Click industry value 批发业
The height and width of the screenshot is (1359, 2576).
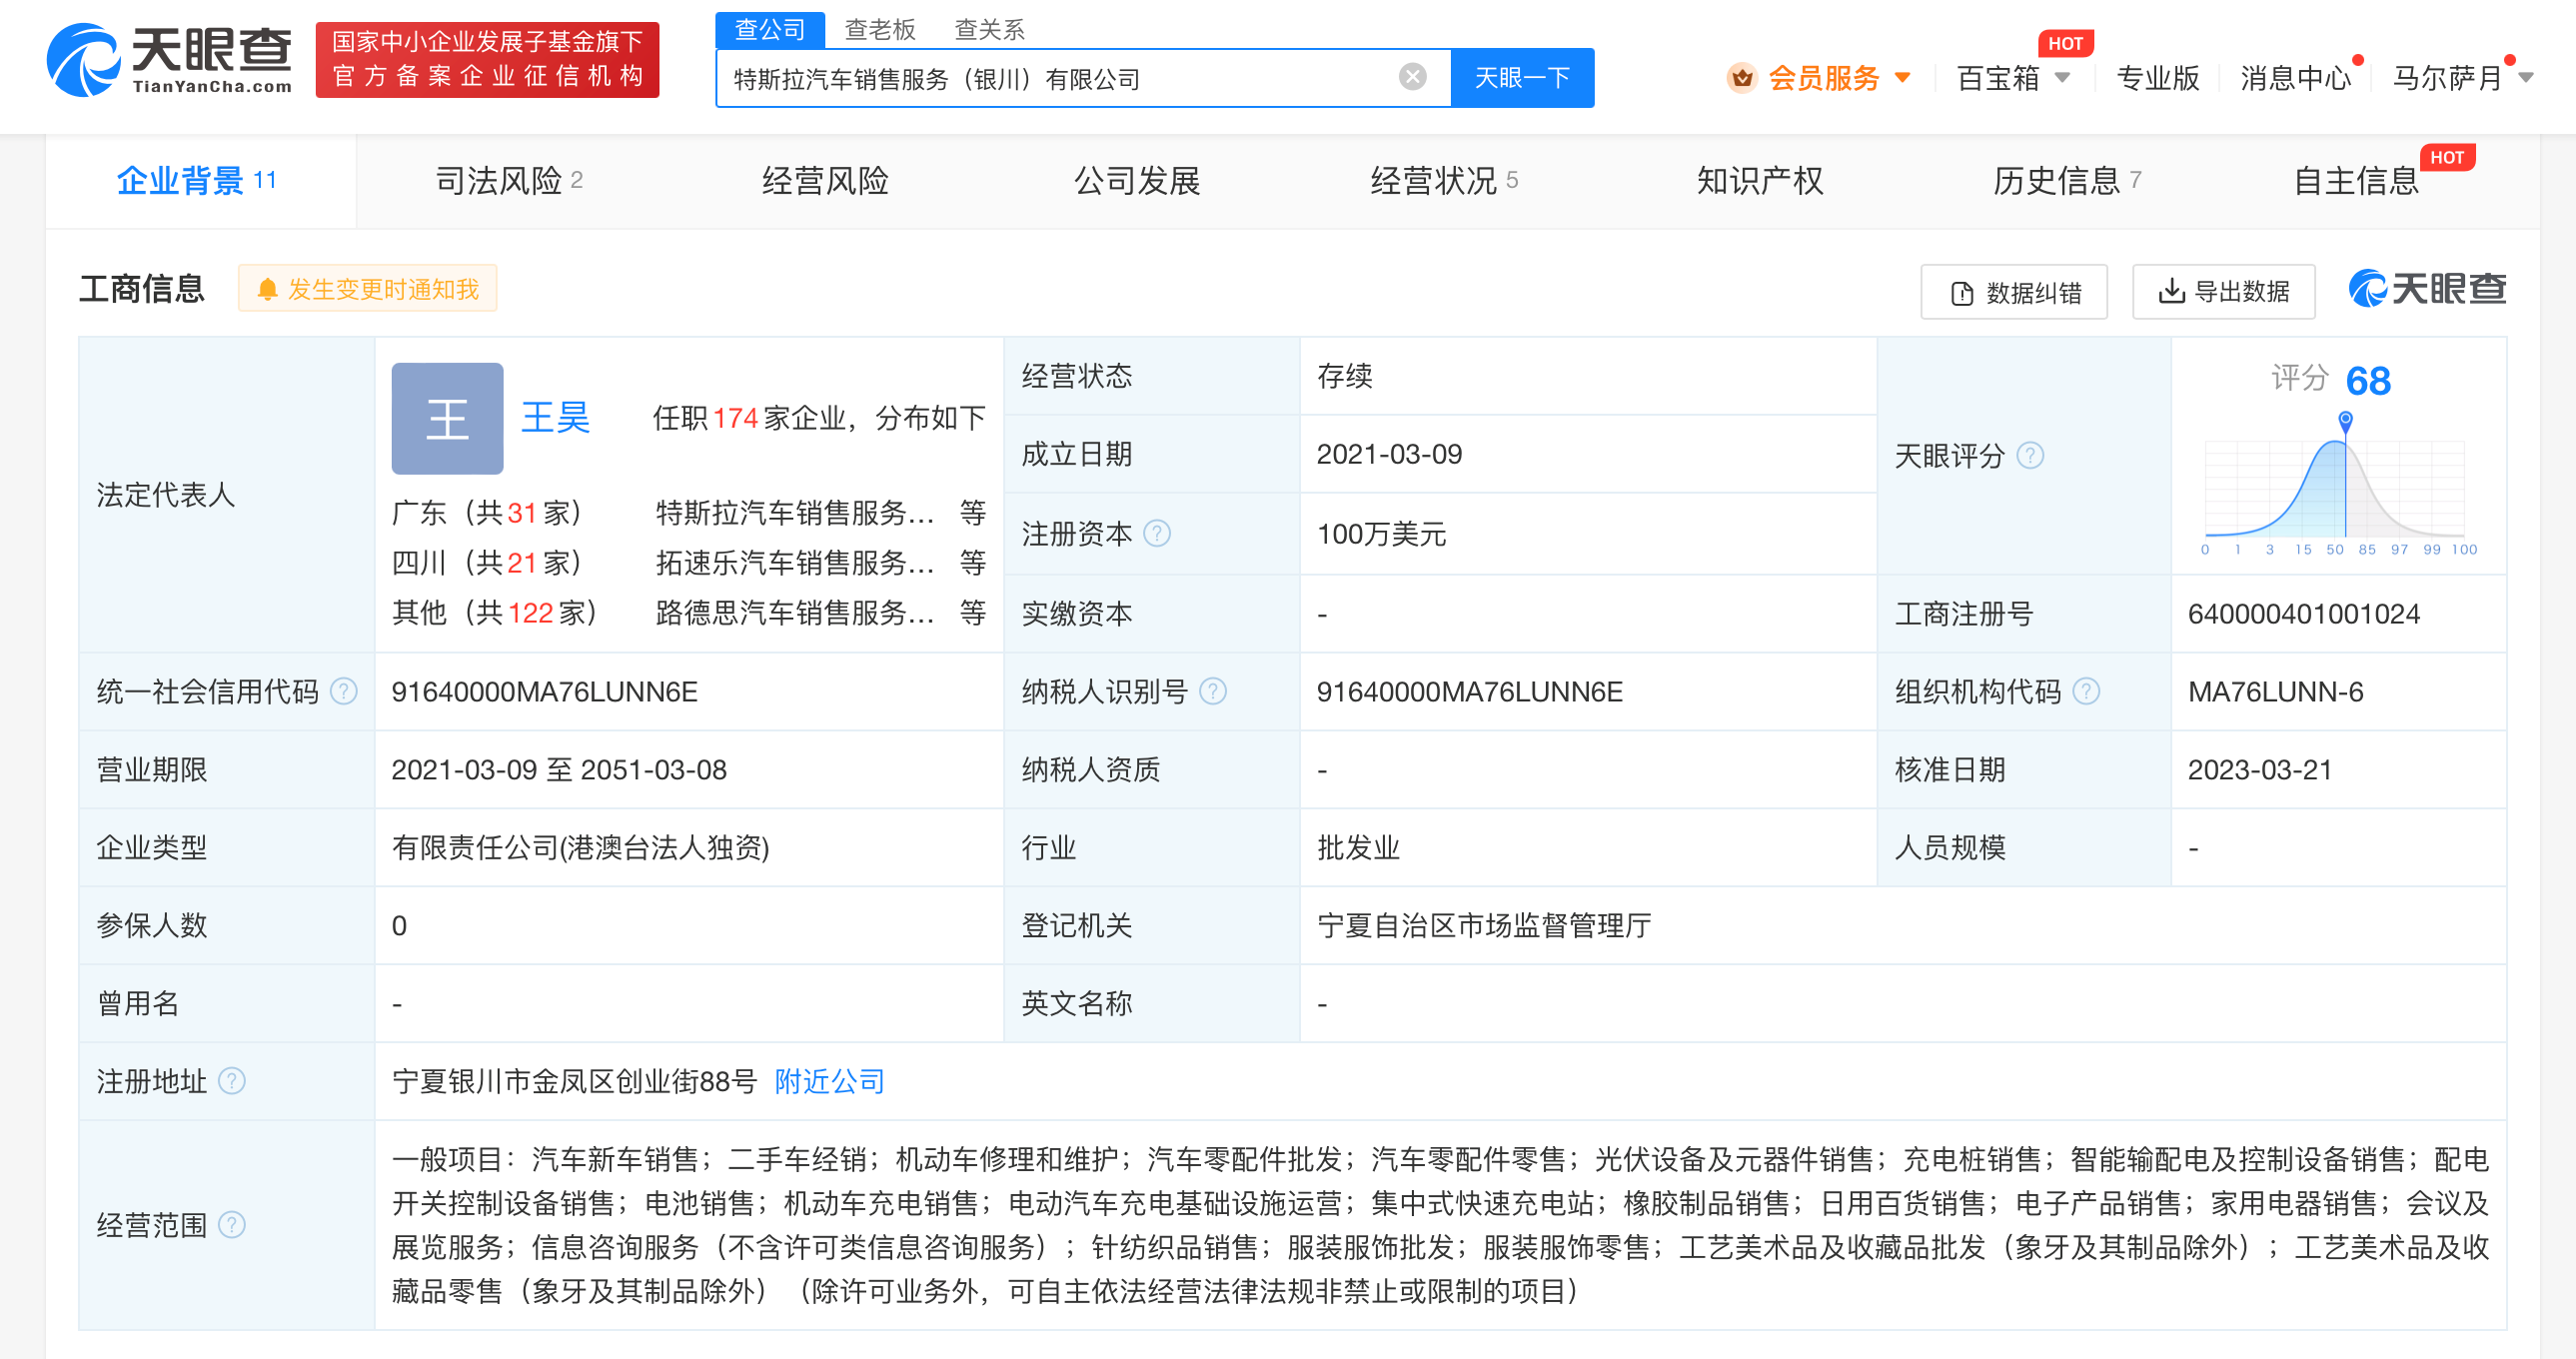click(x=1357, y=848)
